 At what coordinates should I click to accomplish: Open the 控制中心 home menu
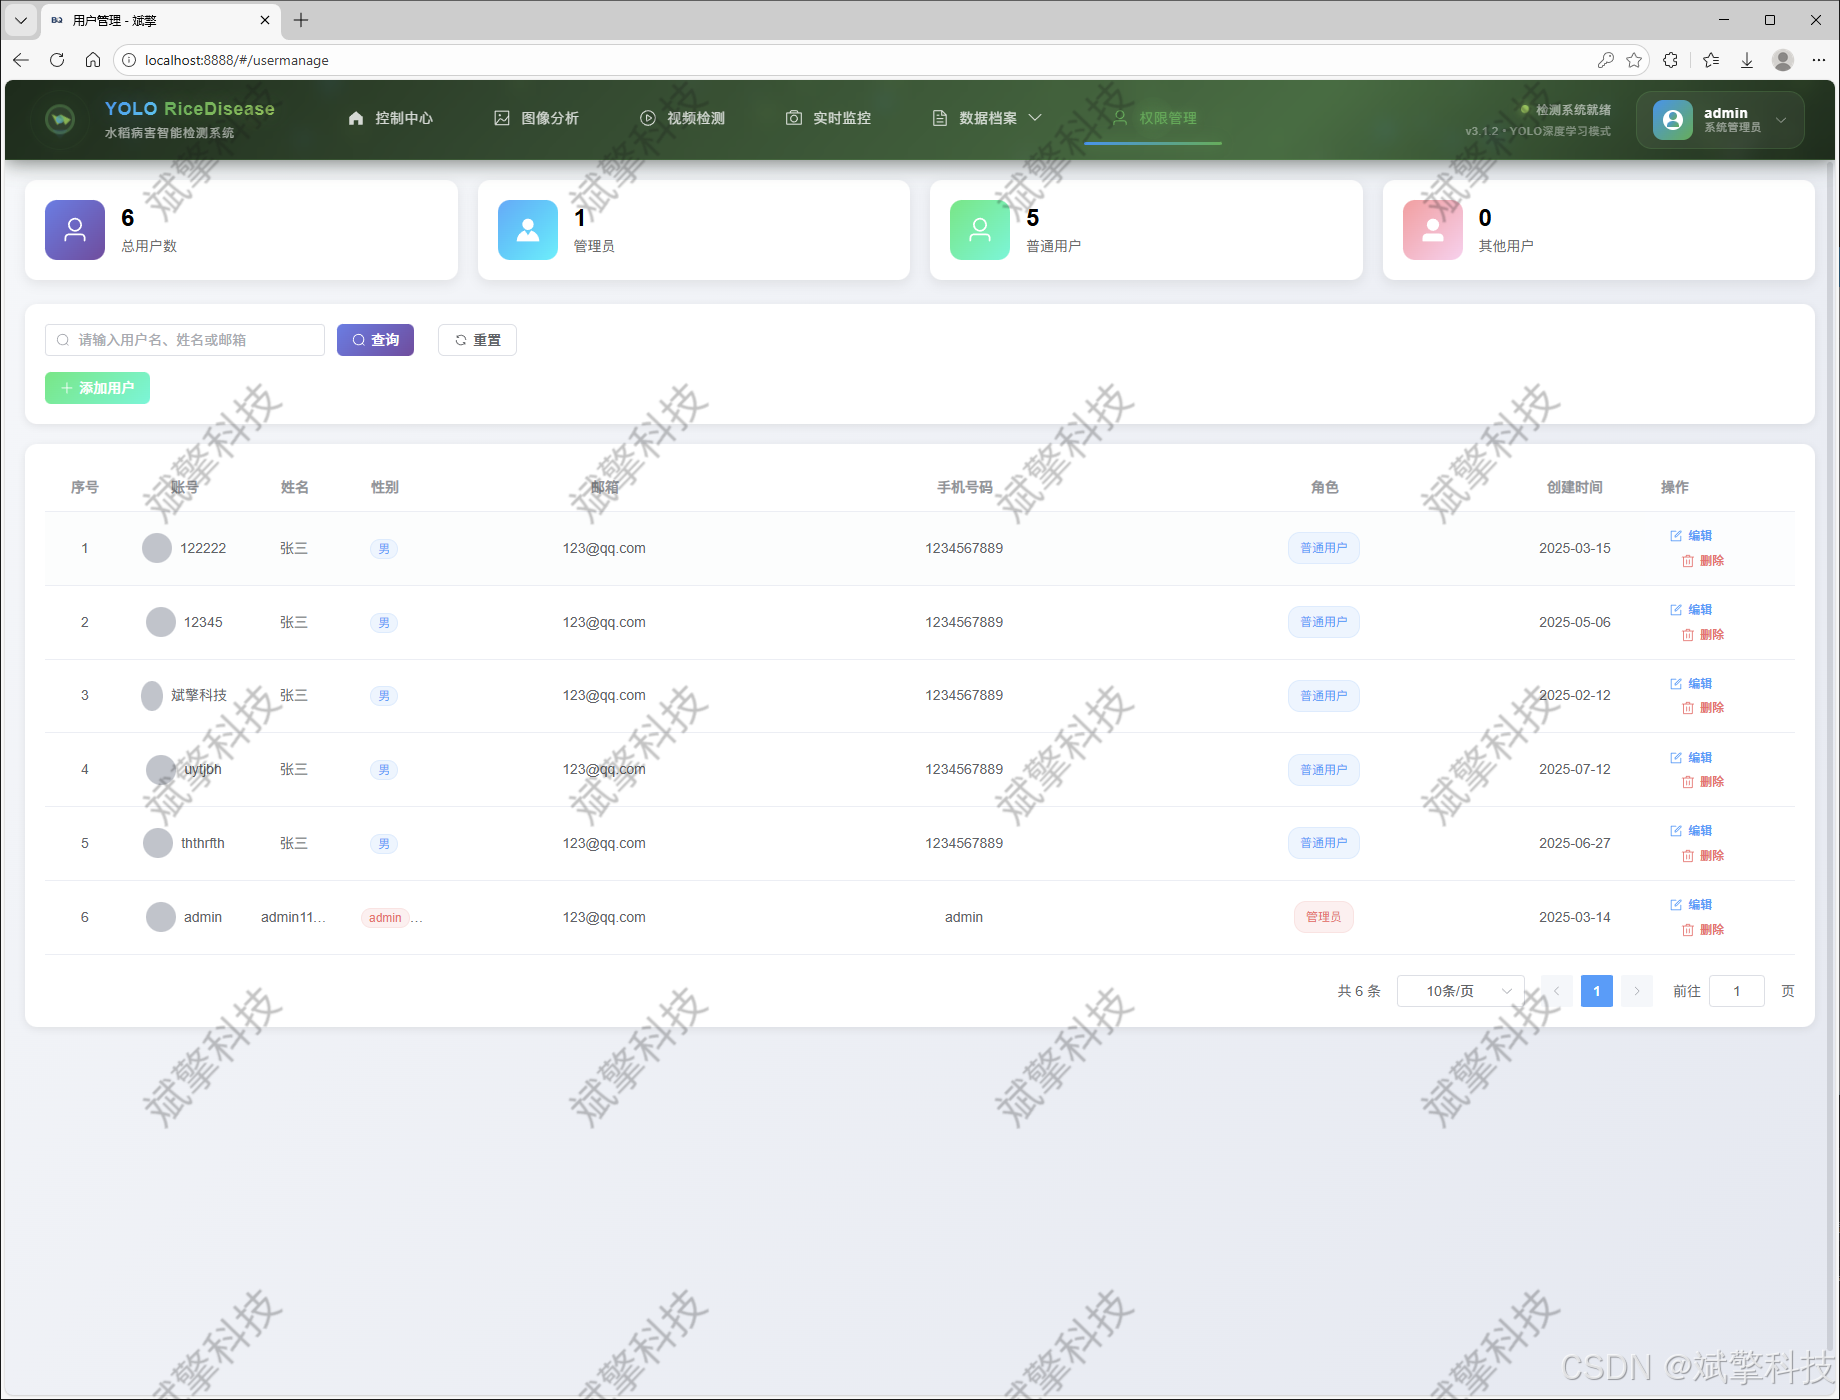pyautogui.click(x=390, y=118)
